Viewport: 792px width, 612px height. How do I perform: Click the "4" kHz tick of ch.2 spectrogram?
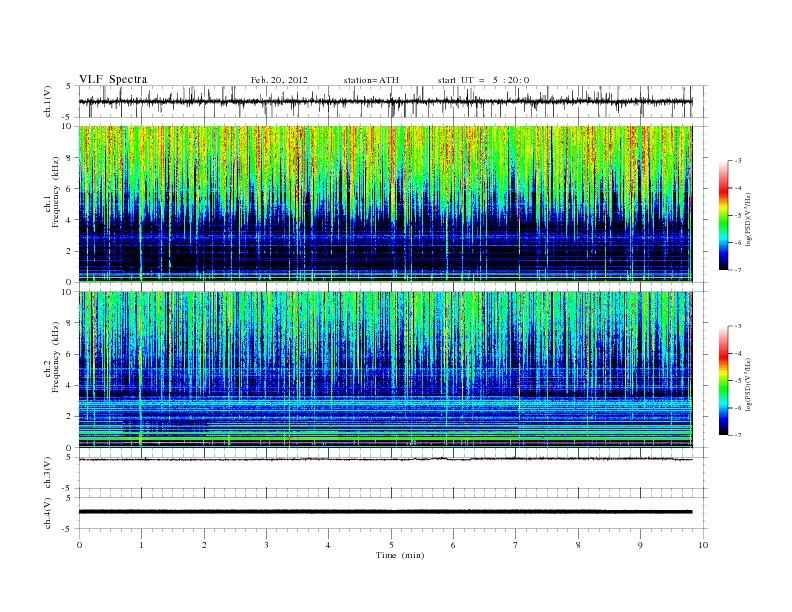click(x=70, y=385)
